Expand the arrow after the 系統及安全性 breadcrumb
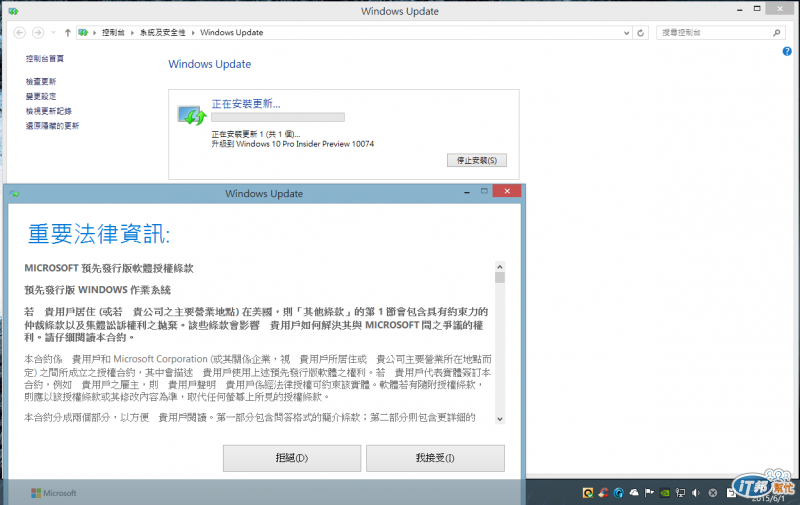 click(x=193, y=33)
